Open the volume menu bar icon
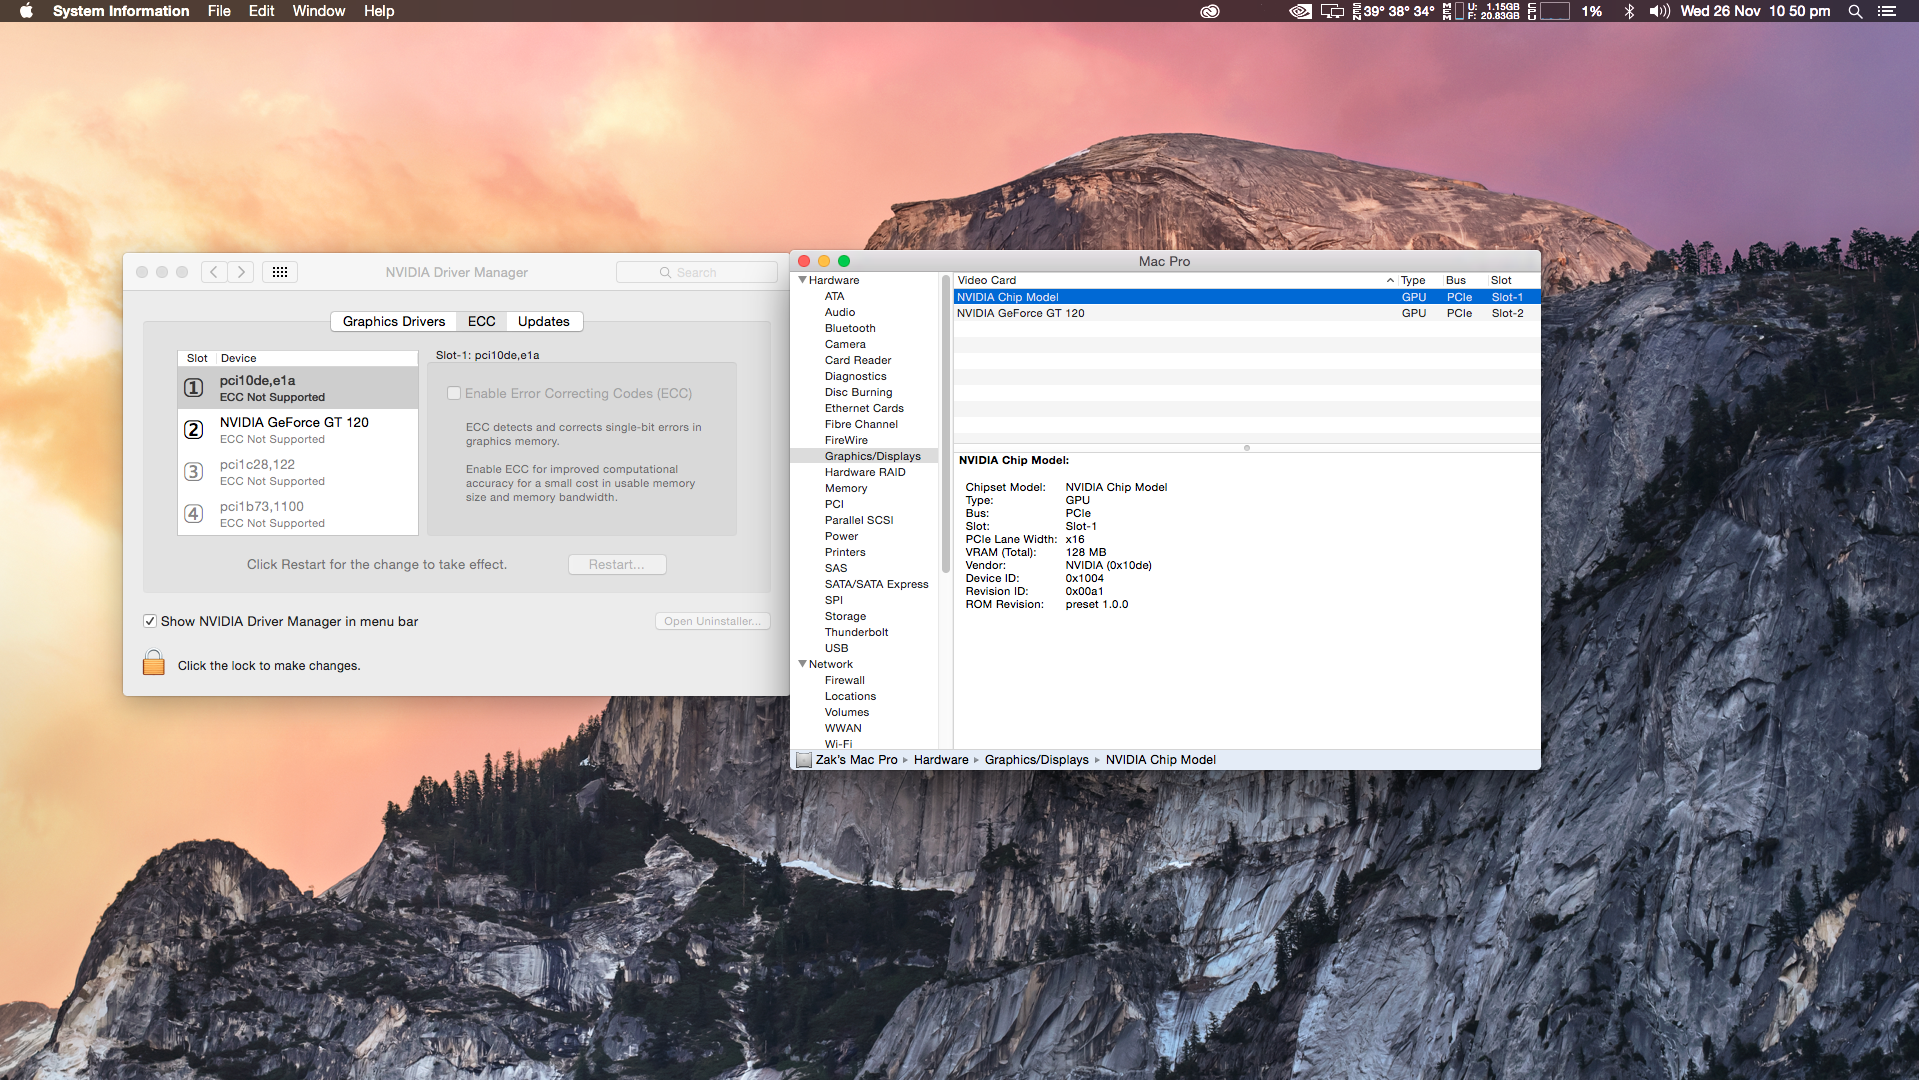1919x1080 pixels. click(1660, 11)
